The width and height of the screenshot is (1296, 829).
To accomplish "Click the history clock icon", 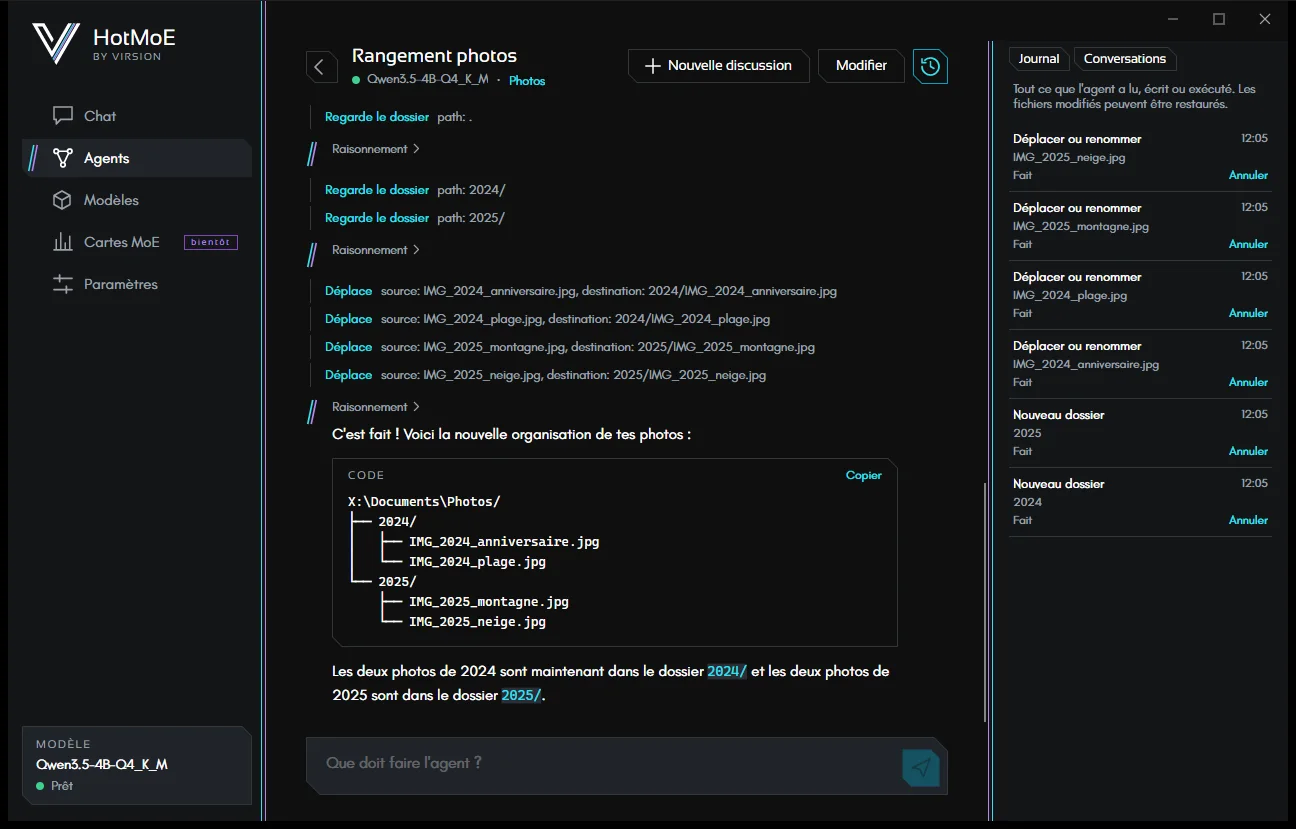I will 930,66.
